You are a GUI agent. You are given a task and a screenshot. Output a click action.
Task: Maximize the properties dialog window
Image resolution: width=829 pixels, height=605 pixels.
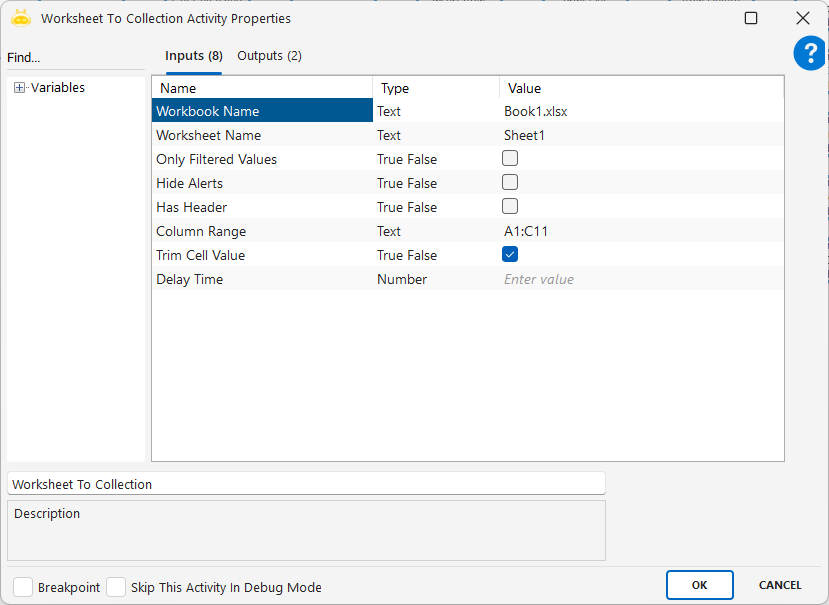(751, 18)
